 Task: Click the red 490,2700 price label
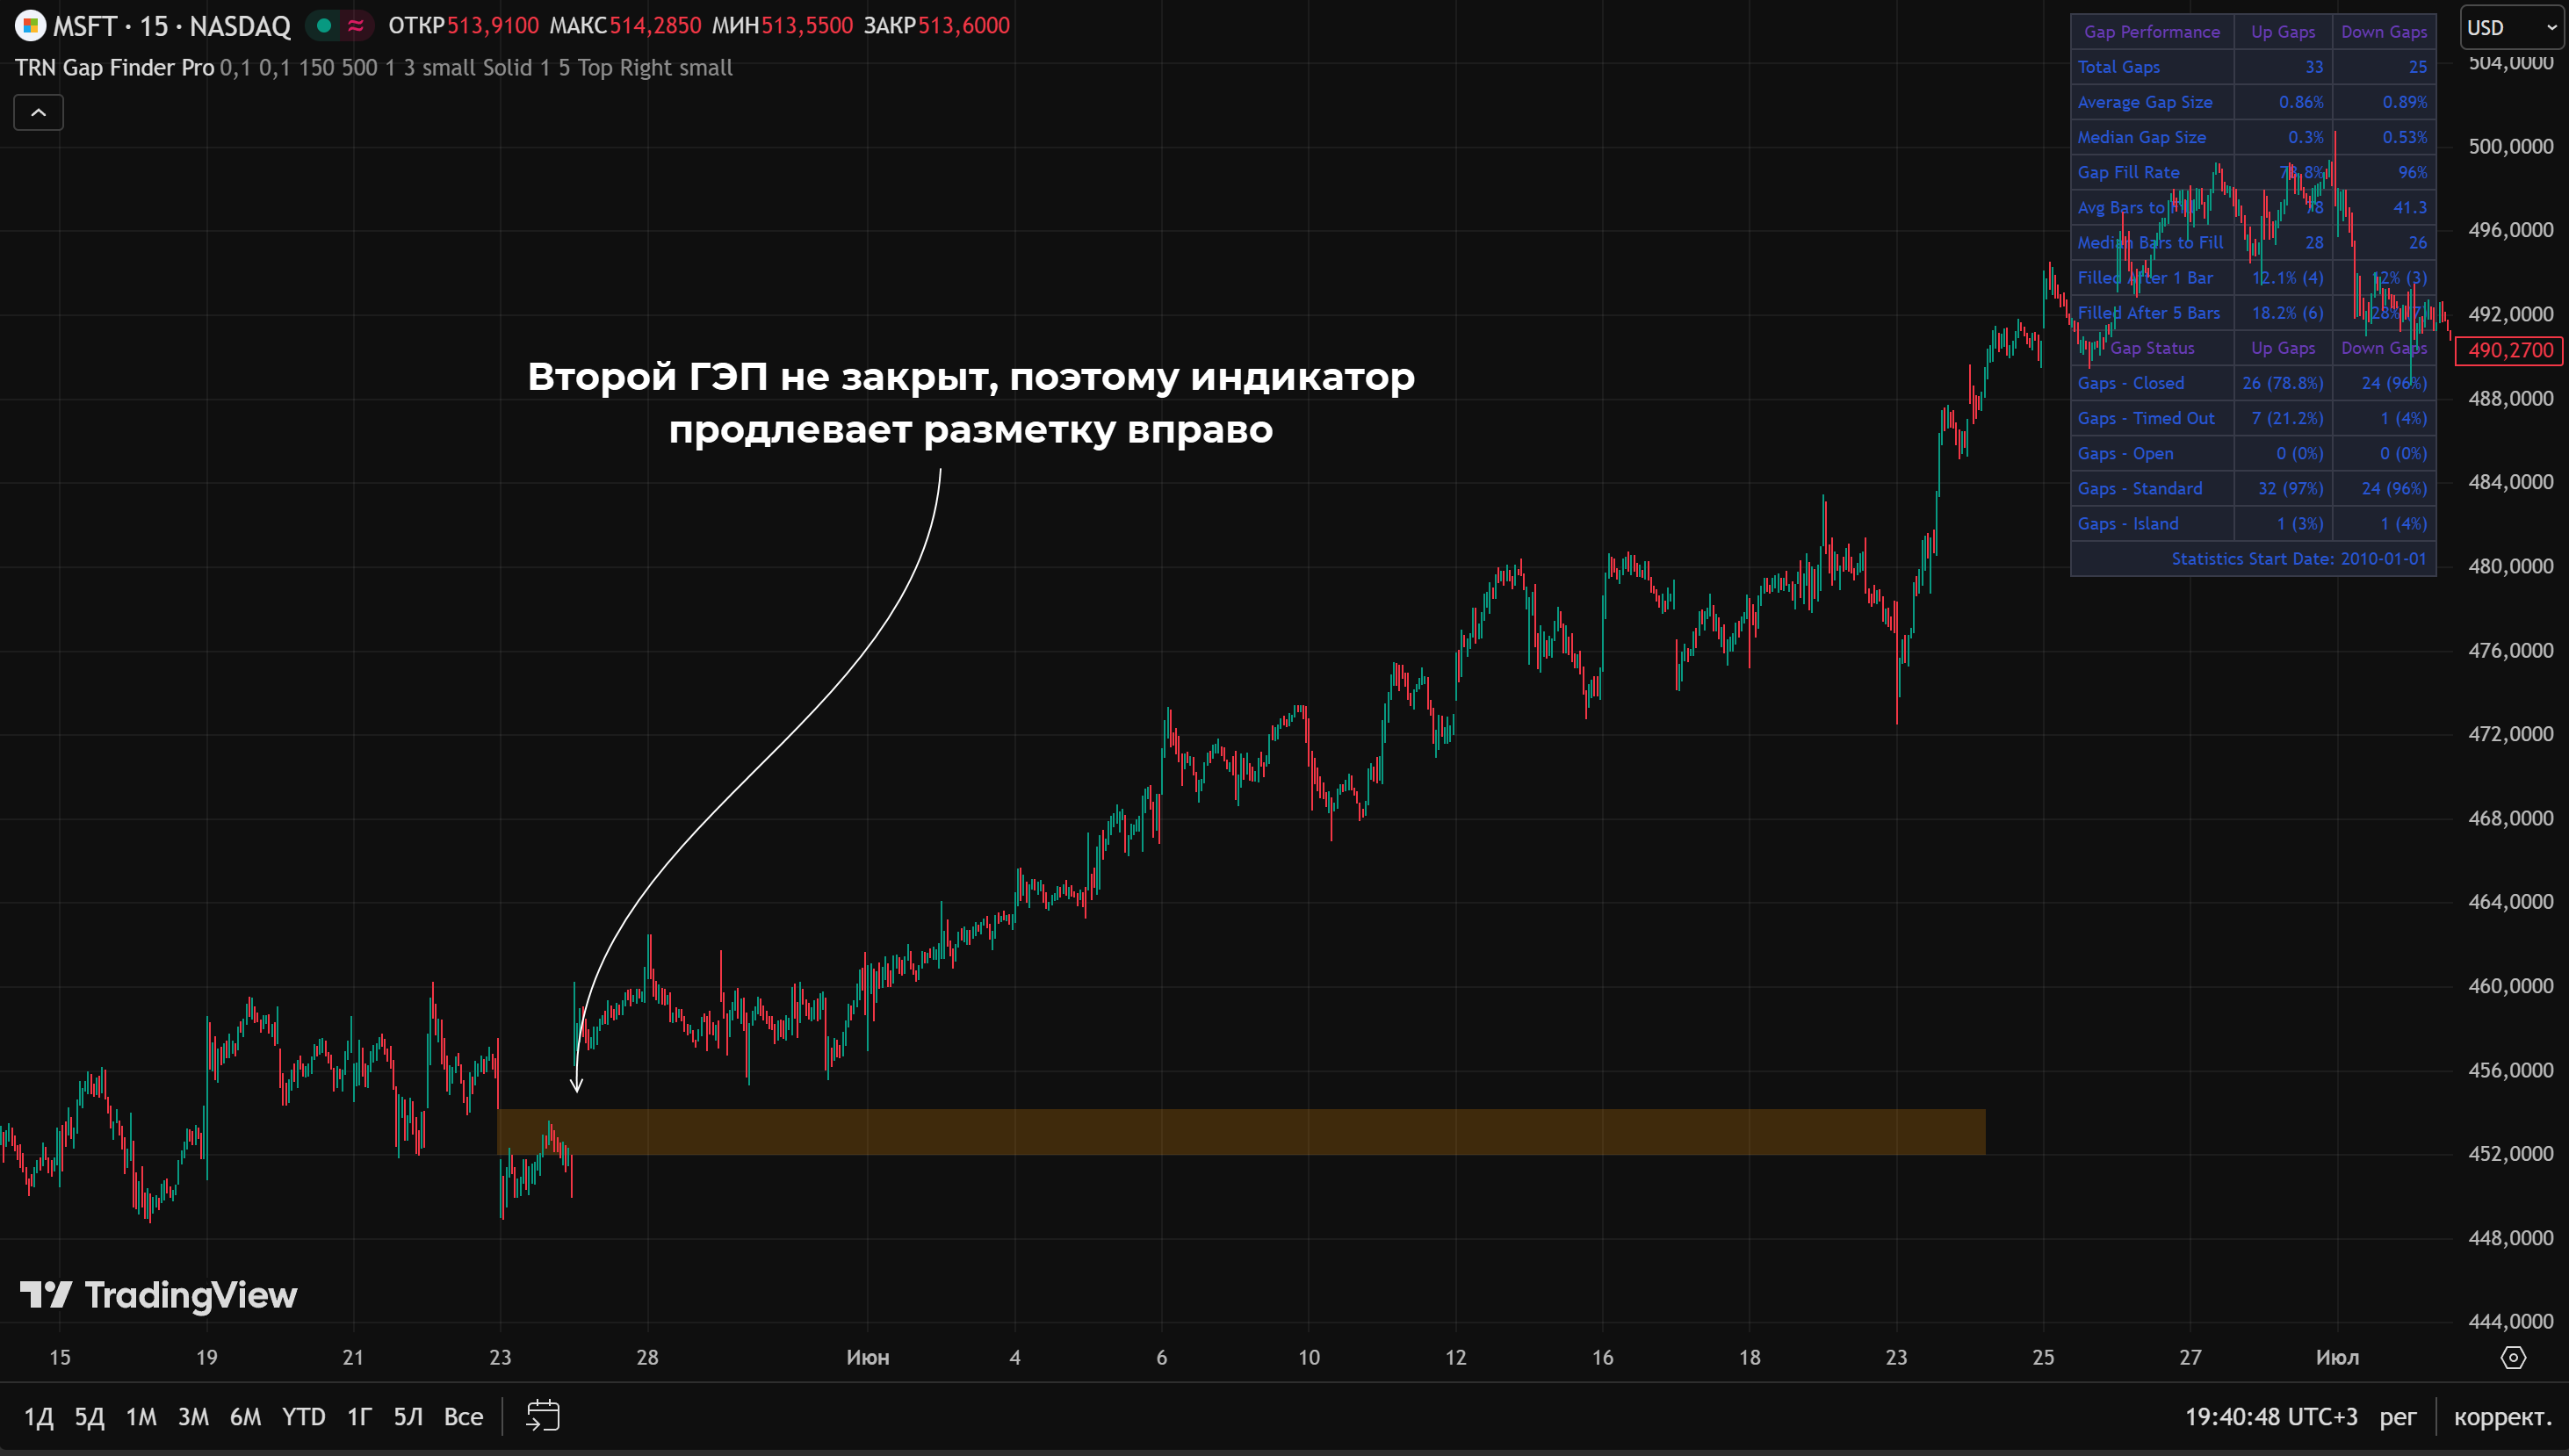2510,350
